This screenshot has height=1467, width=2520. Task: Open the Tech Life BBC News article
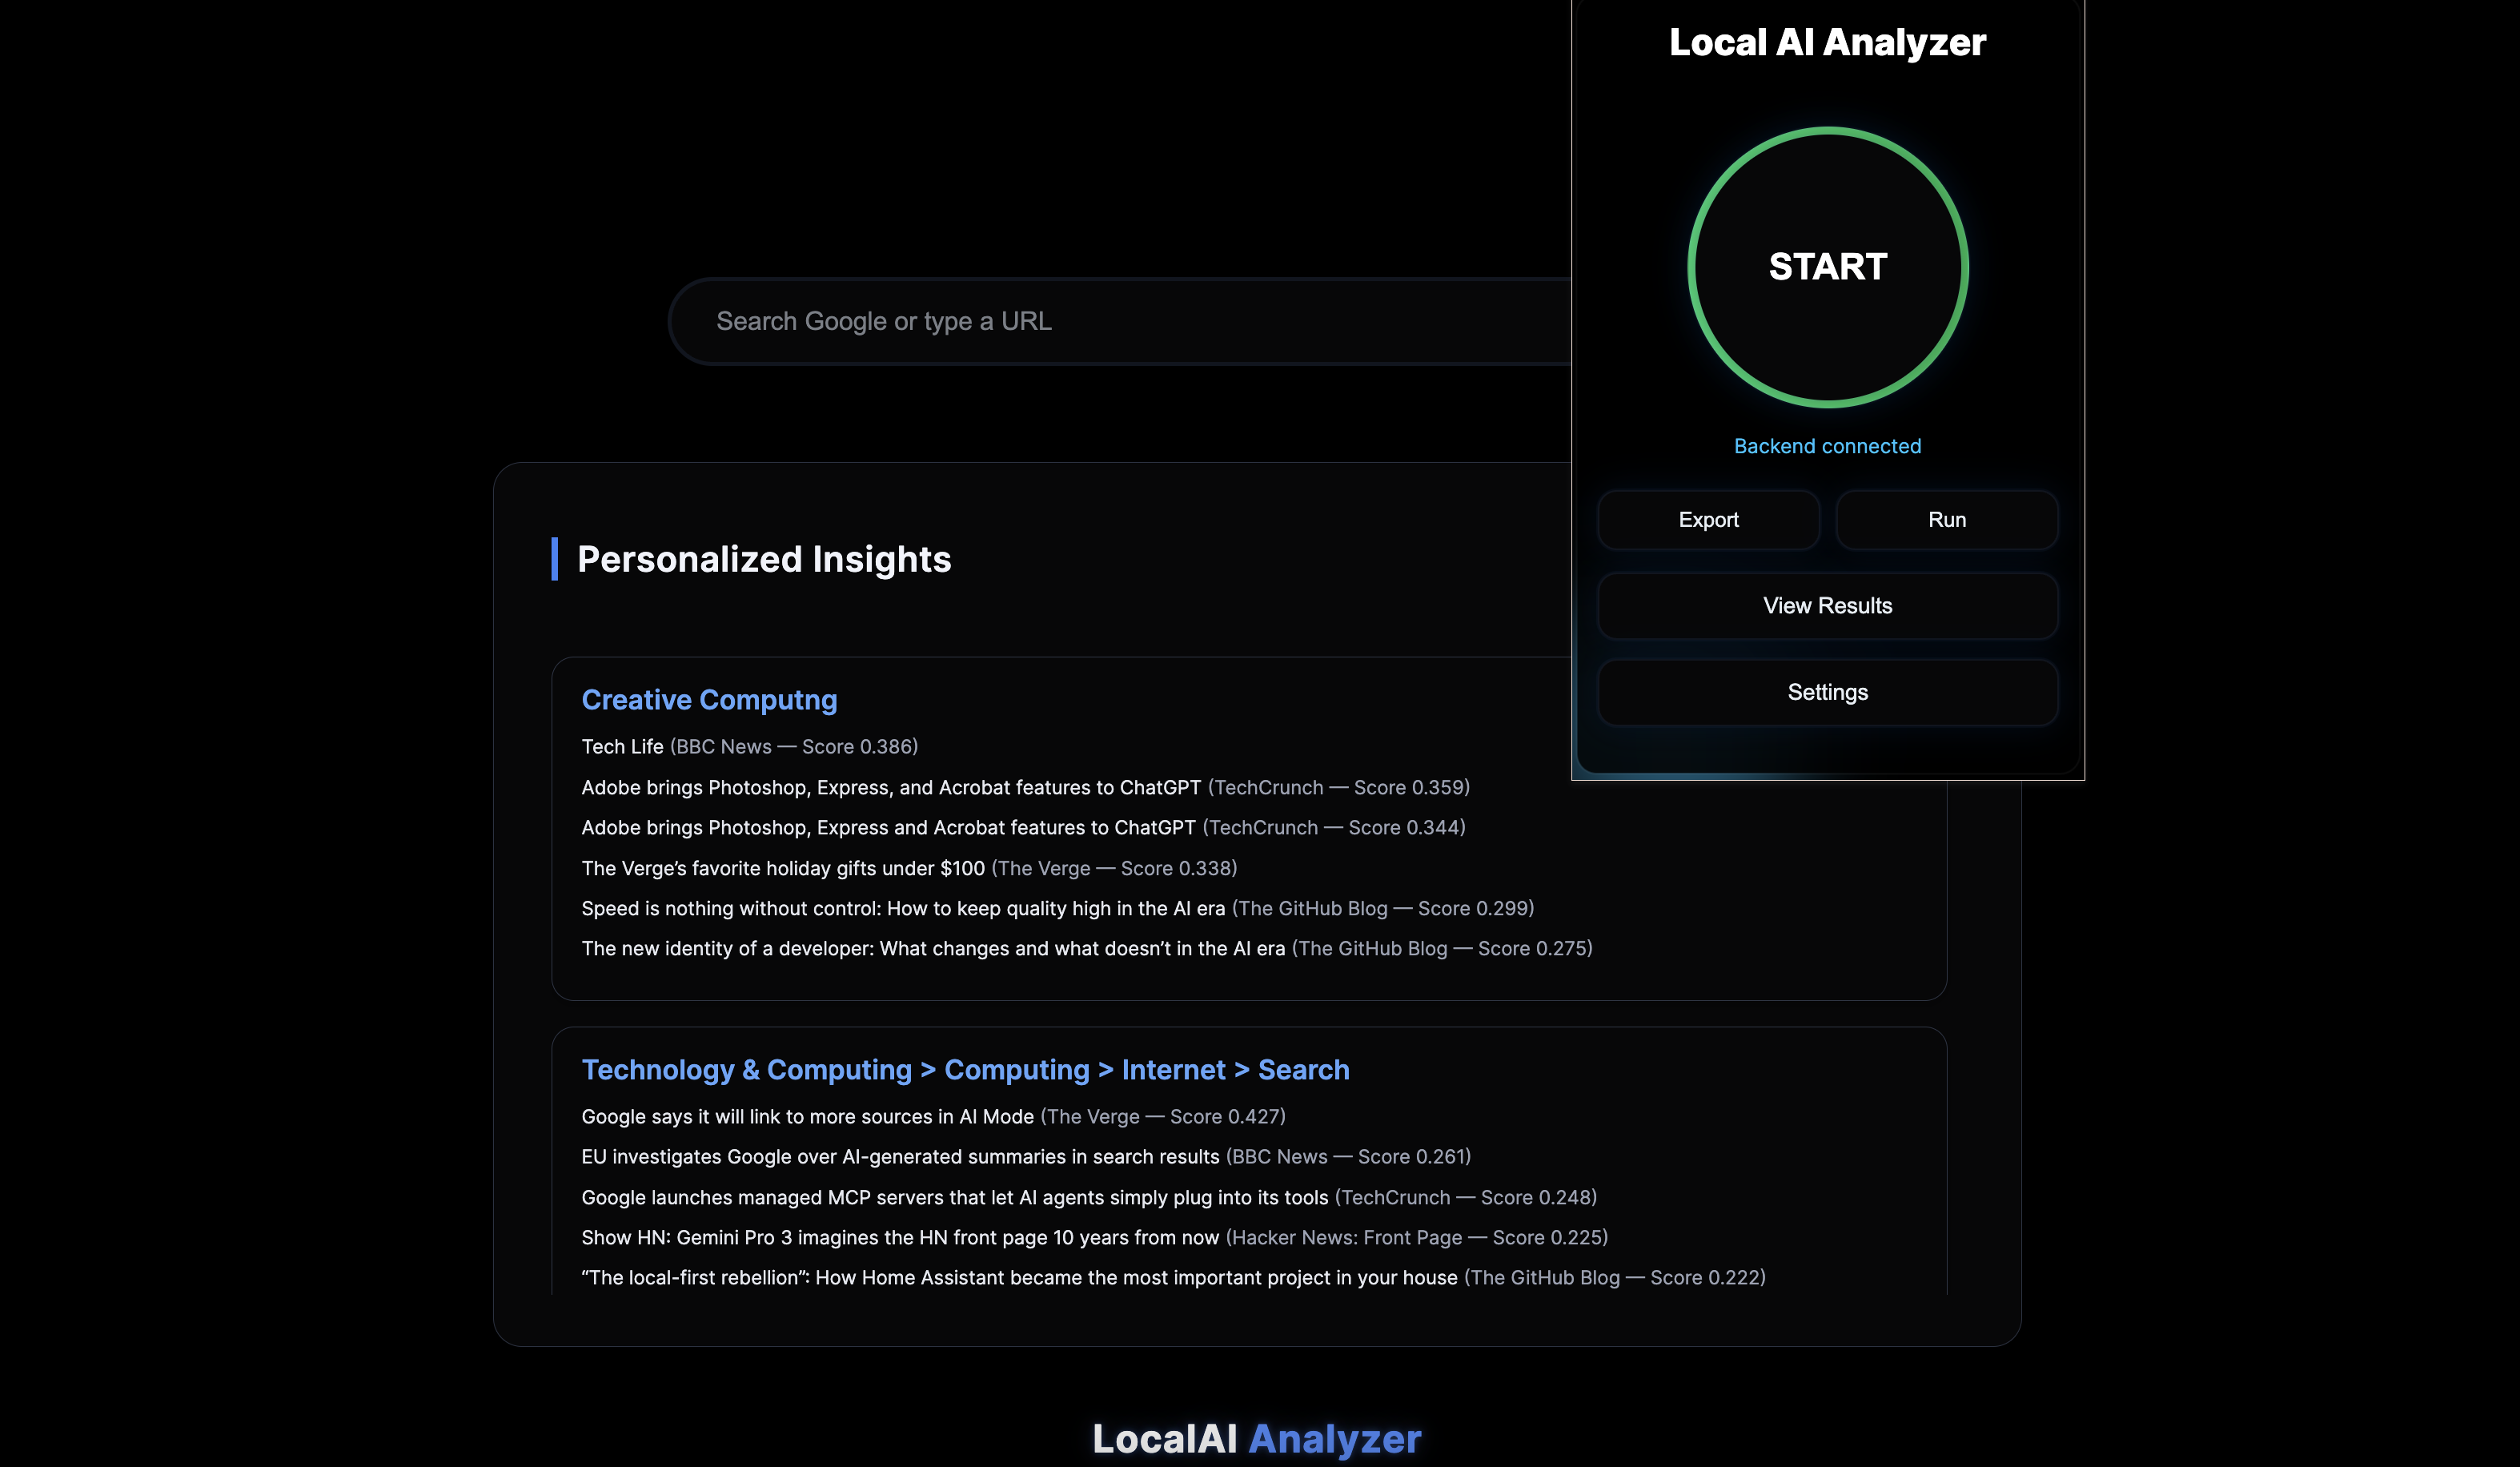(x=622, y=747)
